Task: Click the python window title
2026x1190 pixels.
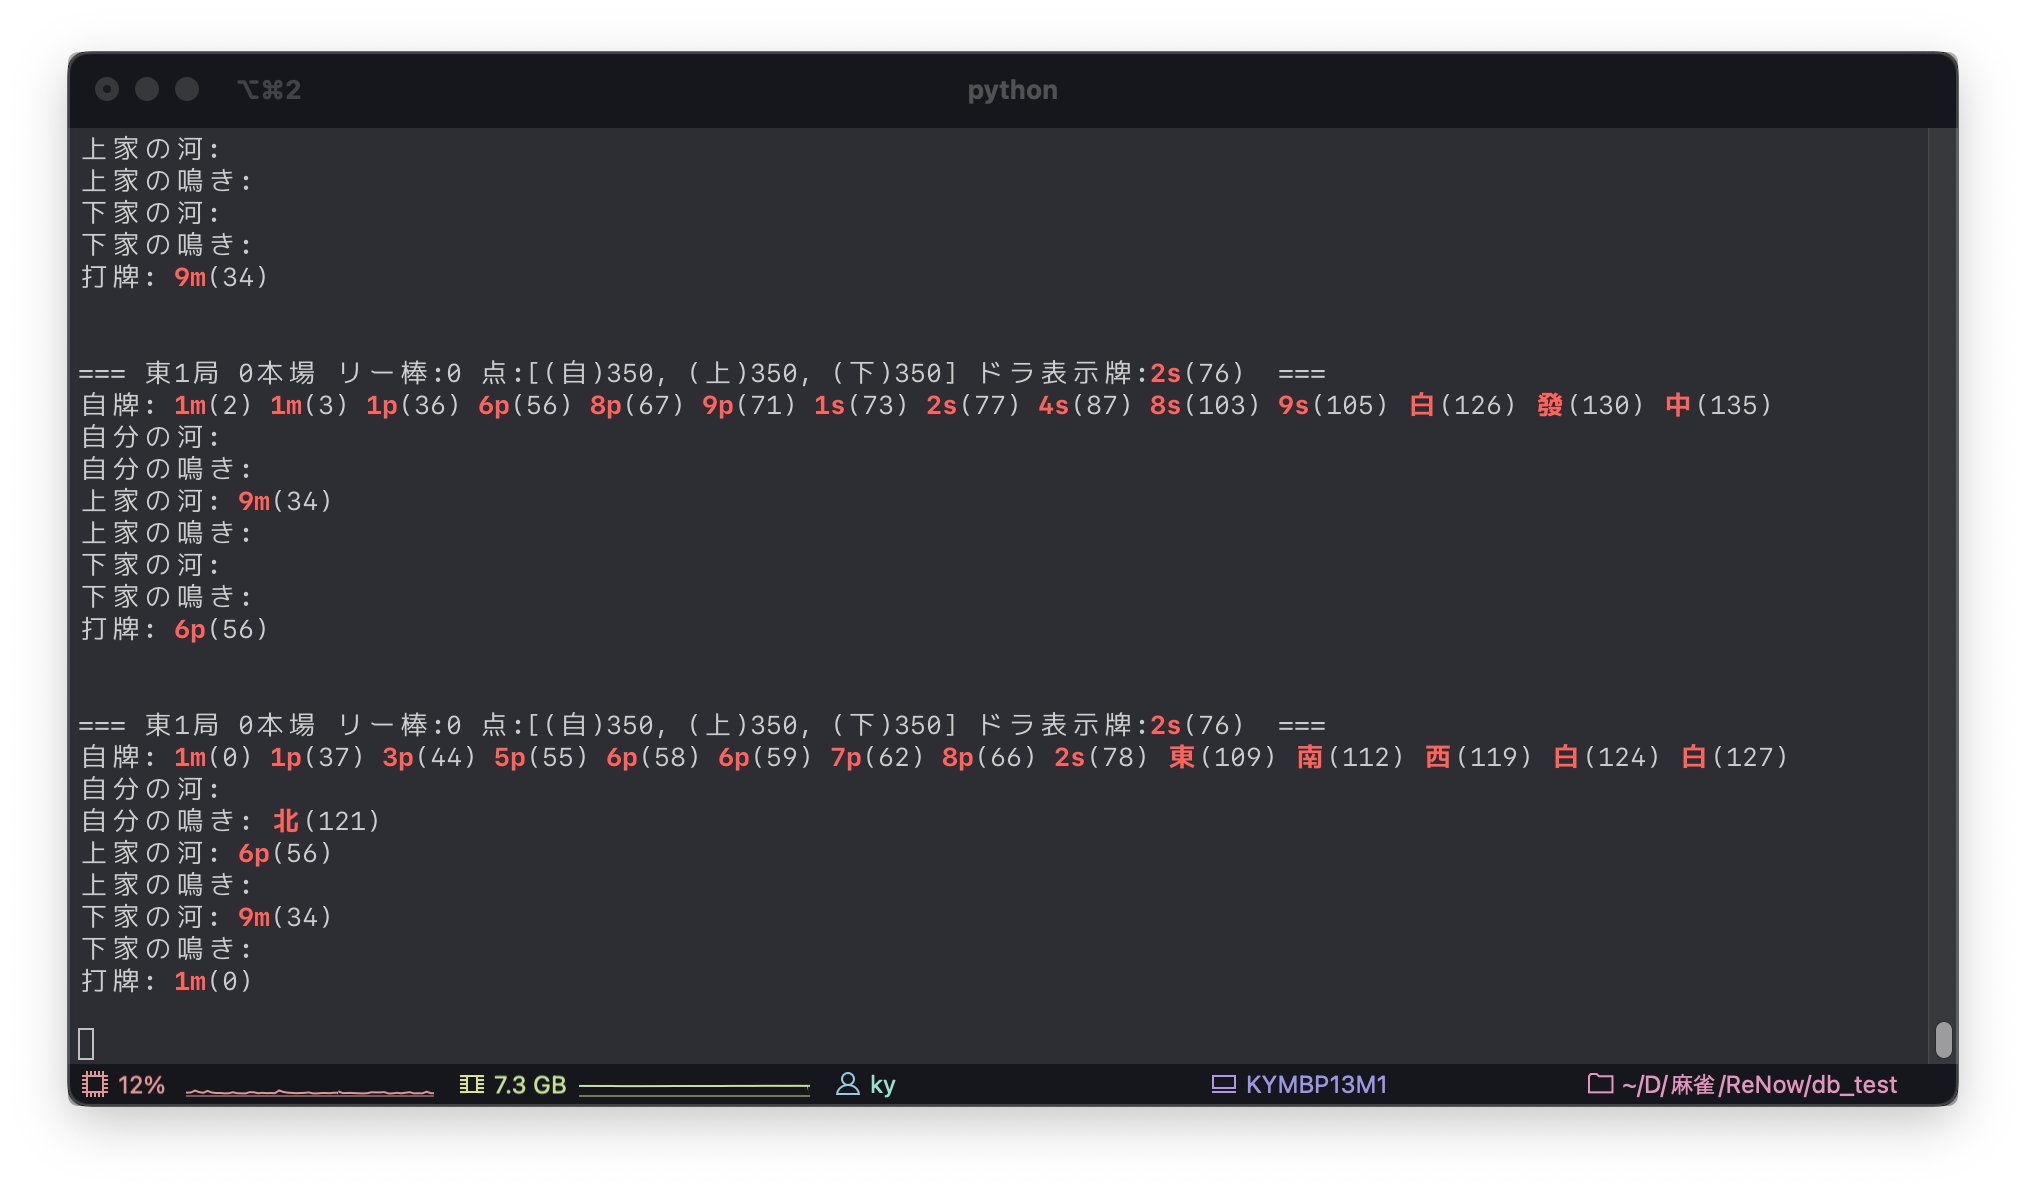Action: tap(1012, 90)
